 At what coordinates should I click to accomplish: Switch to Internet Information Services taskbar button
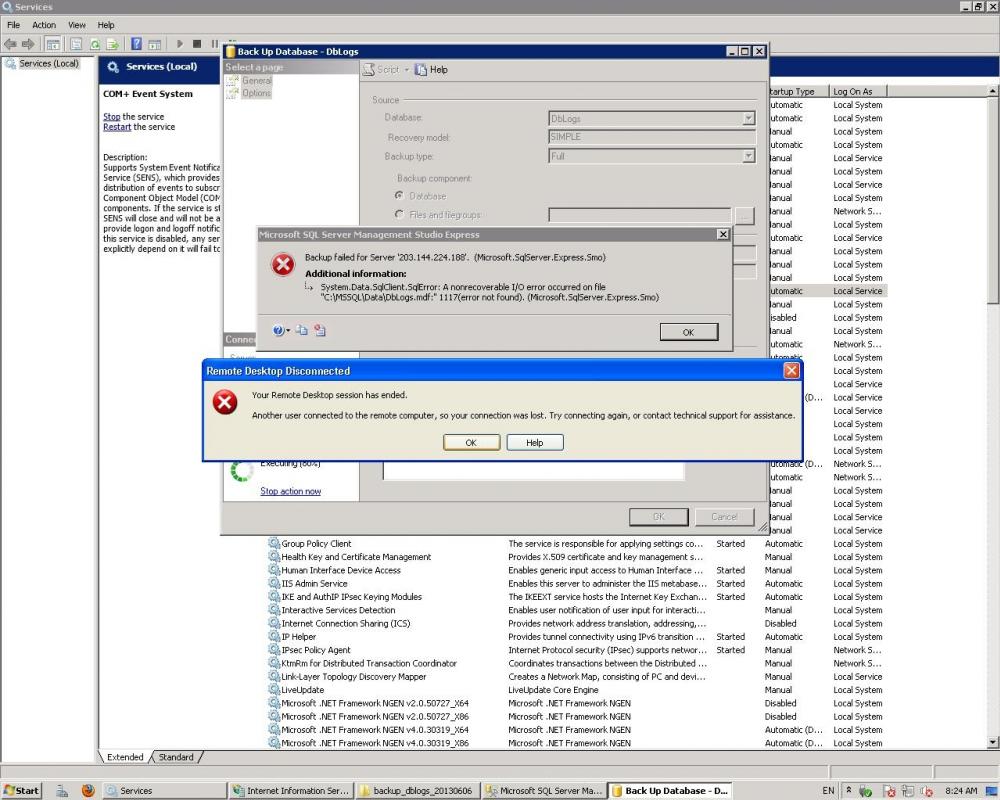coord(291,790)
